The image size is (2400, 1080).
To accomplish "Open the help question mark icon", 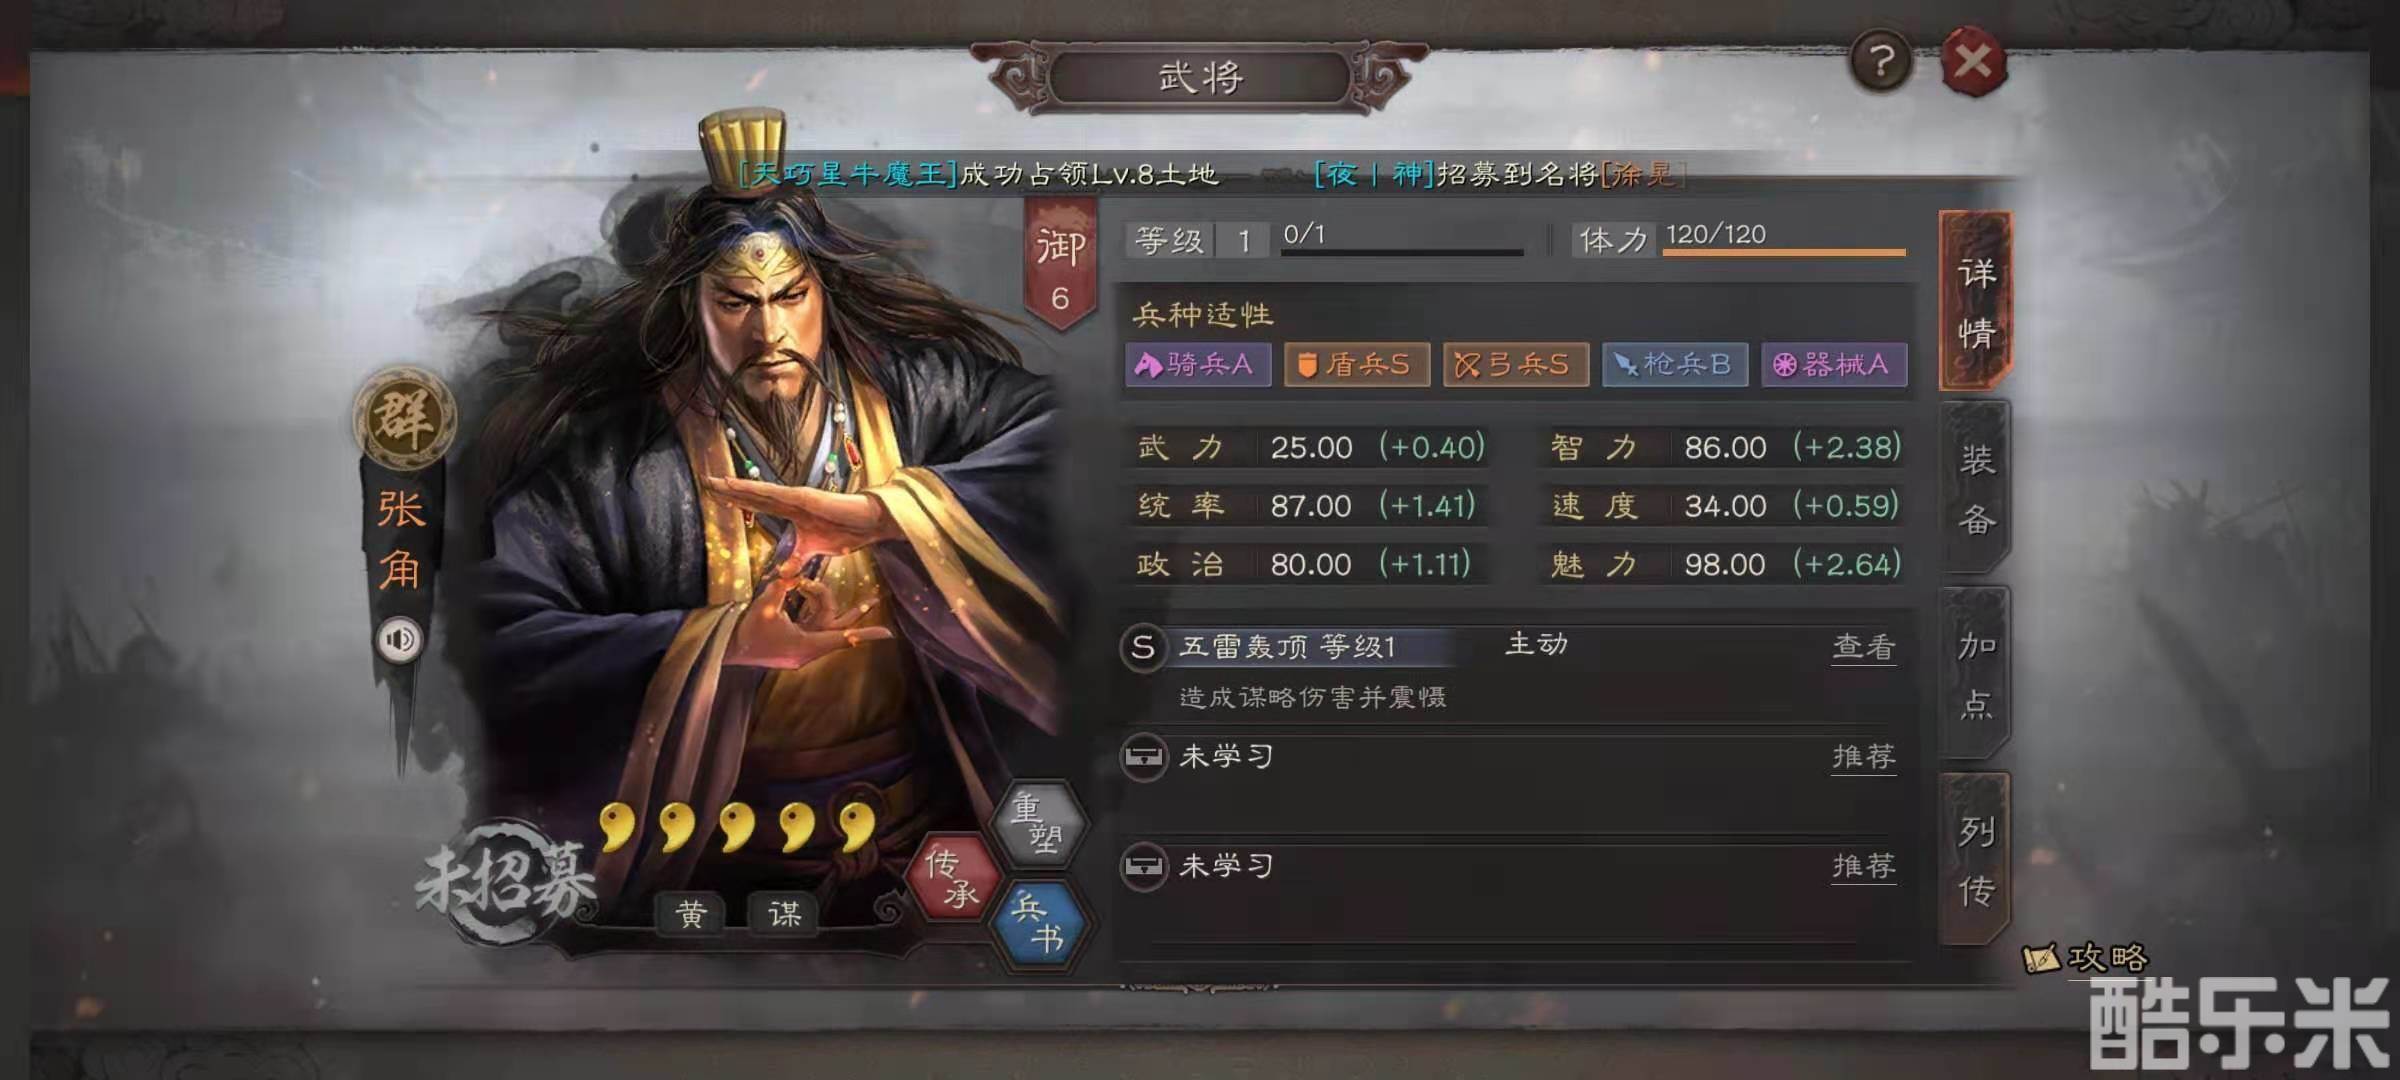I will click(1881, 62).
